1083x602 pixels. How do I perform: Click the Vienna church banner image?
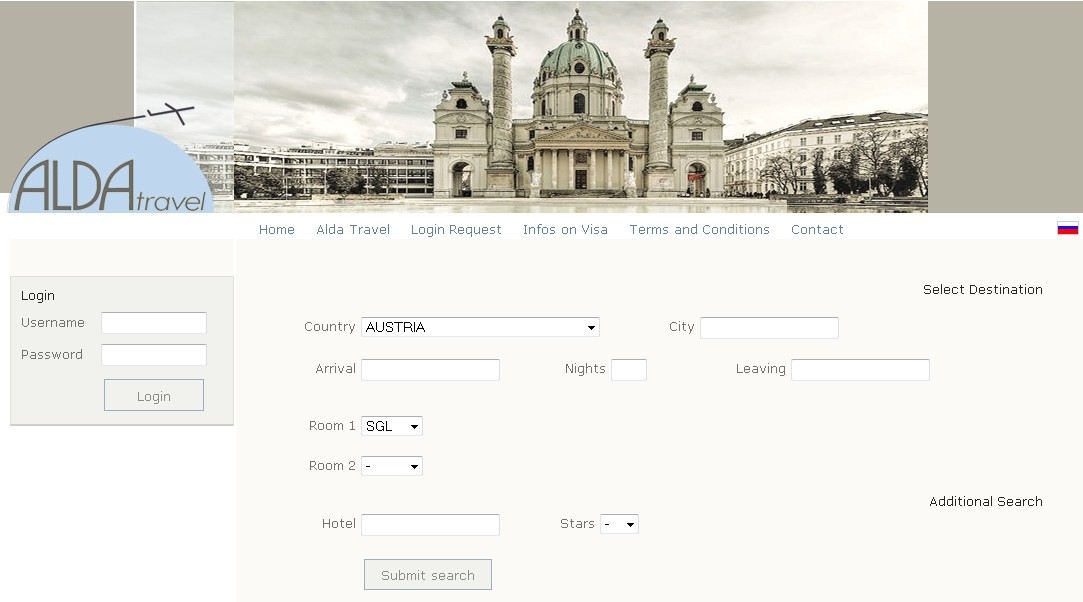point(580,106)
